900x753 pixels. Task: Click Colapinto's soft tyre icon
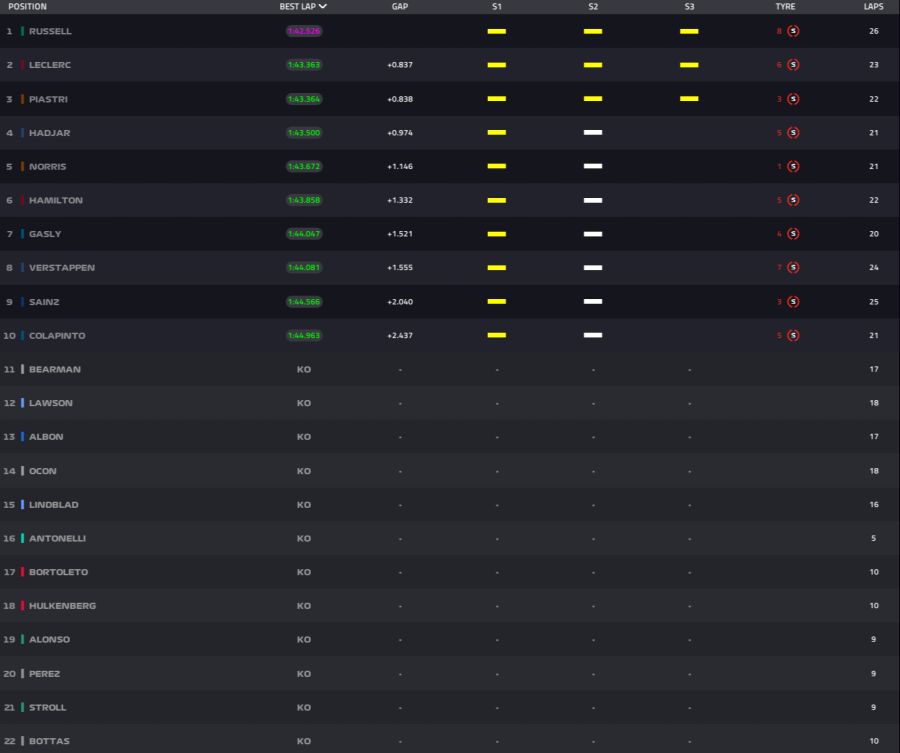click(x=793, y=335)
